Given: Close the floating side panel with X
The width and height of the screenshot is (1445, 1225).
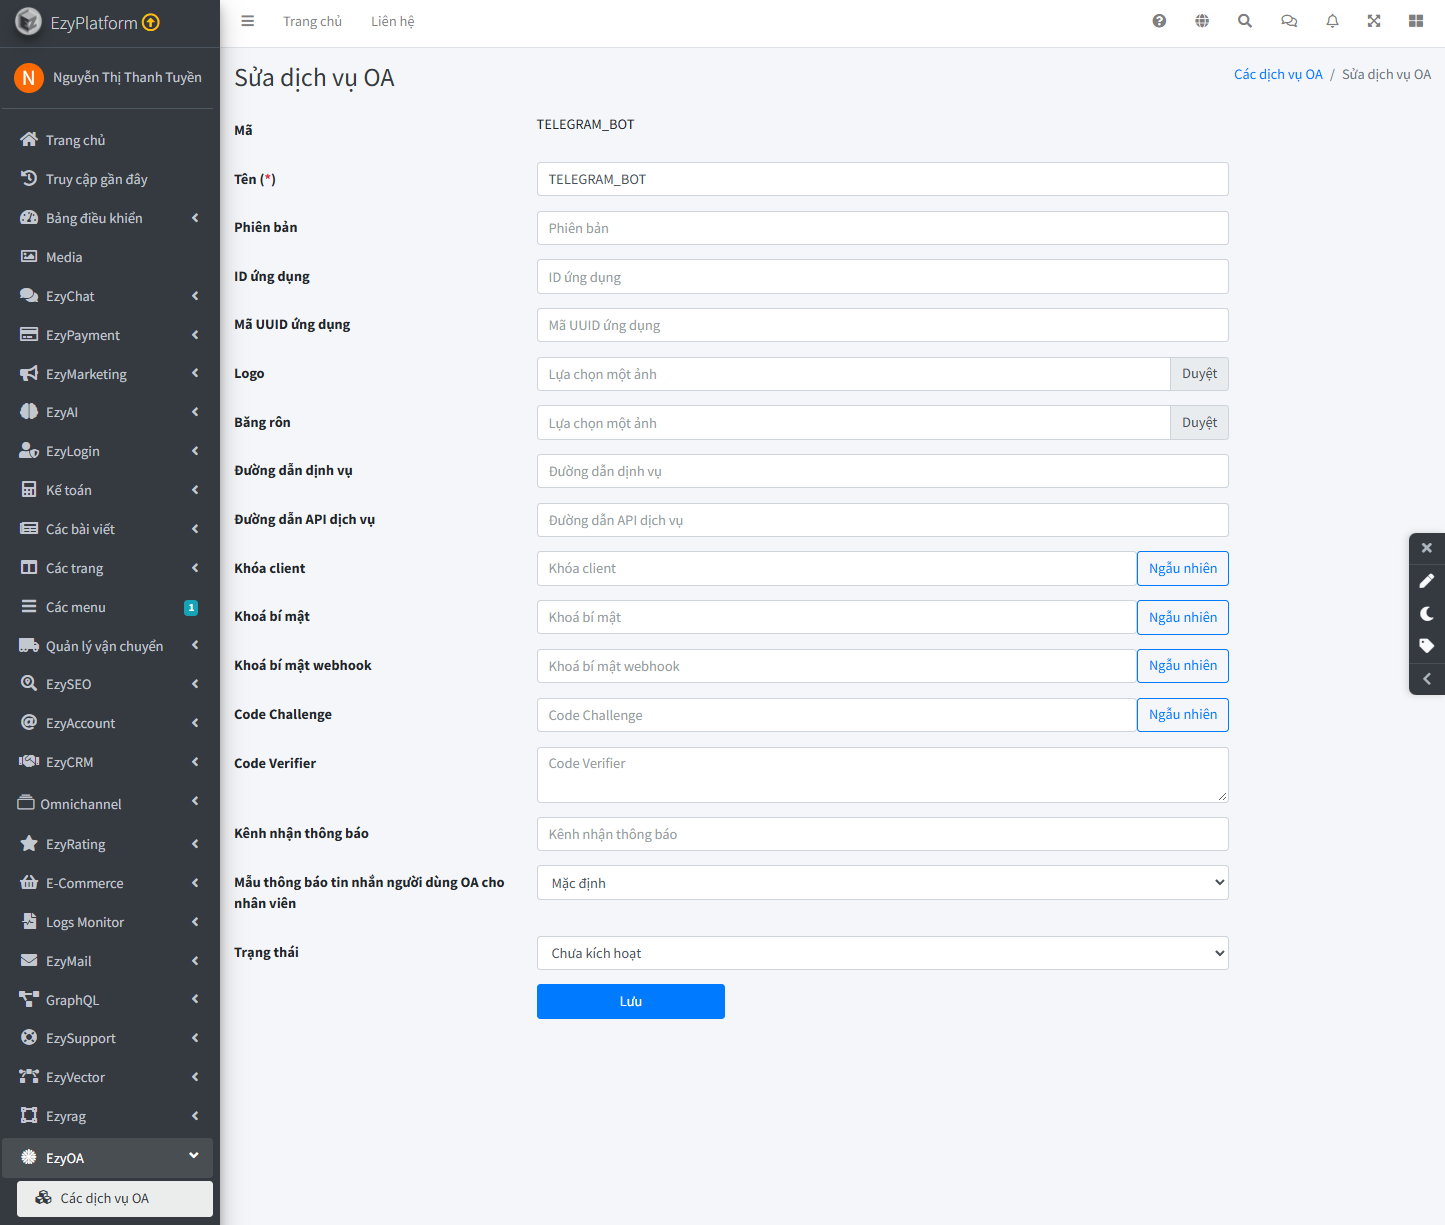Looking at the screenshot, I should click(1427, 548).
